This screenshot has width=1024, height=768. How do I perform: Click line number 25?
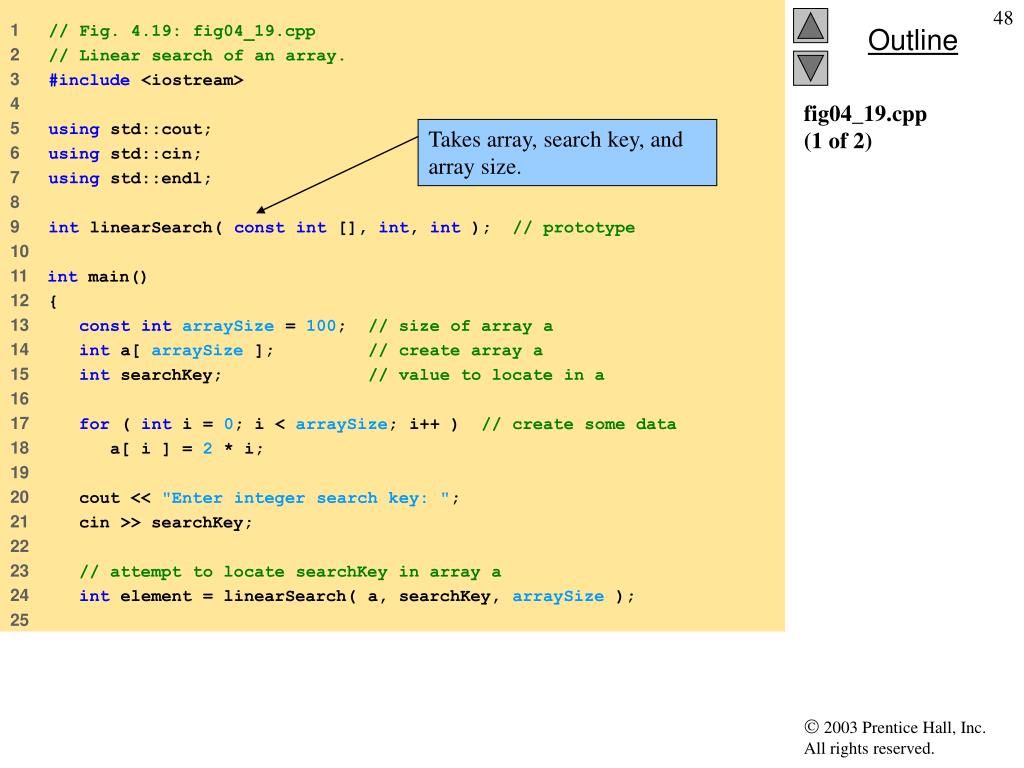[19, 620]
